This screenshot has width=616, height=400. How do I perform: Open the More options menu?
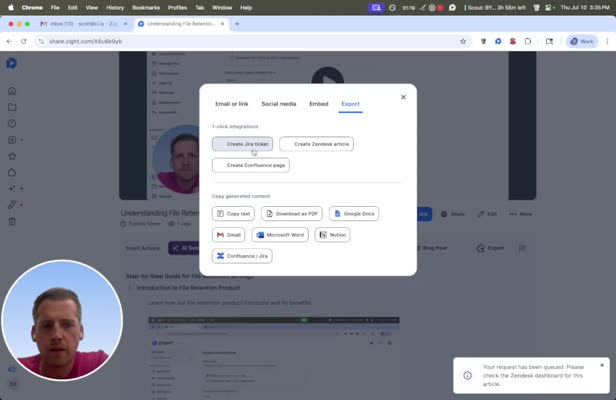pos(521,214)
